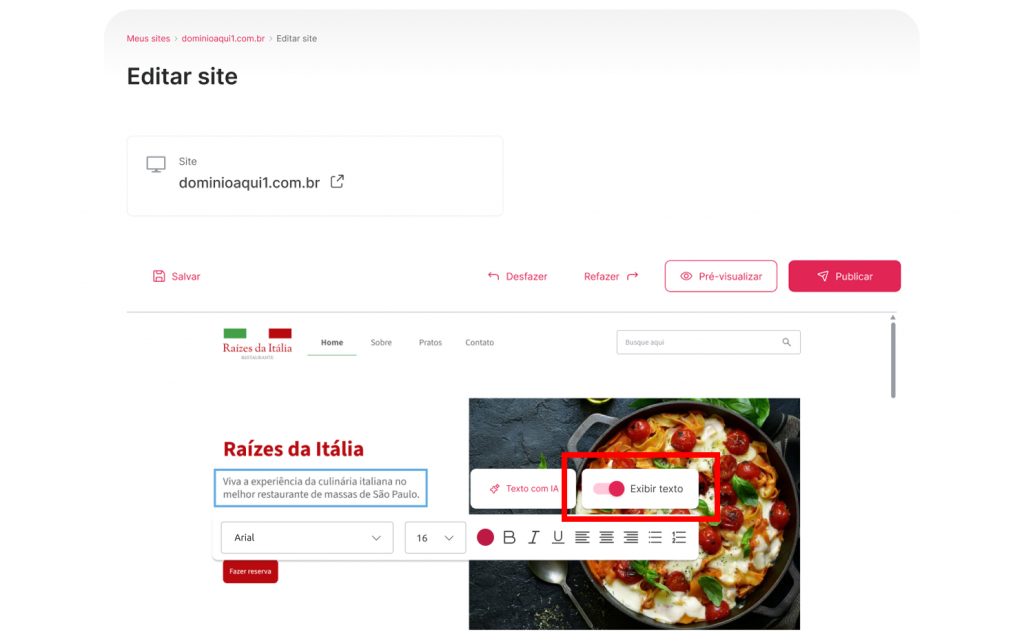Image resolution: width=1024 pixels, height=639 pixels.
Task: Select the Contato navigation item
Action: [479, 342]
